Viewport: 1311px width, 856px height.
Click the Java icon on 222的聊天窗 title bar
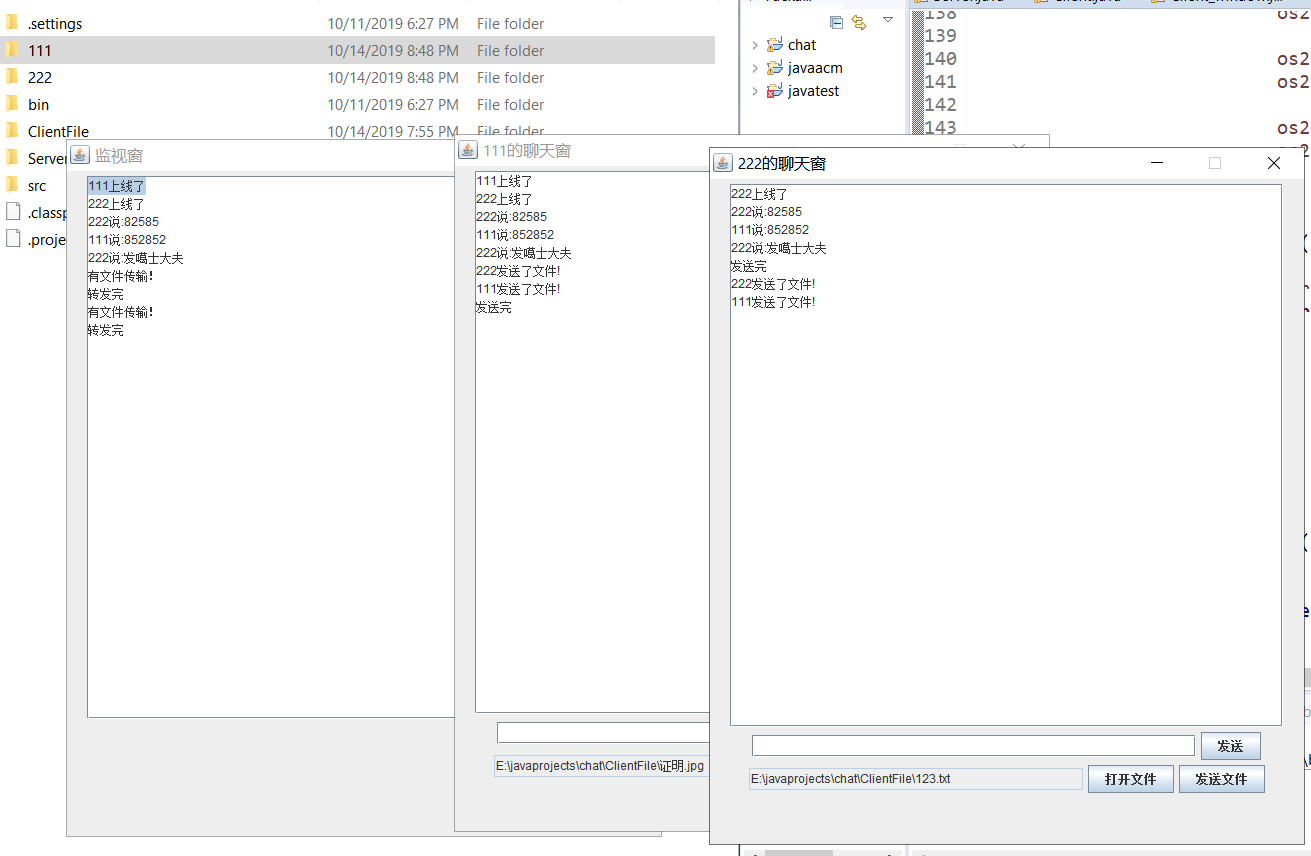(721, 163)
